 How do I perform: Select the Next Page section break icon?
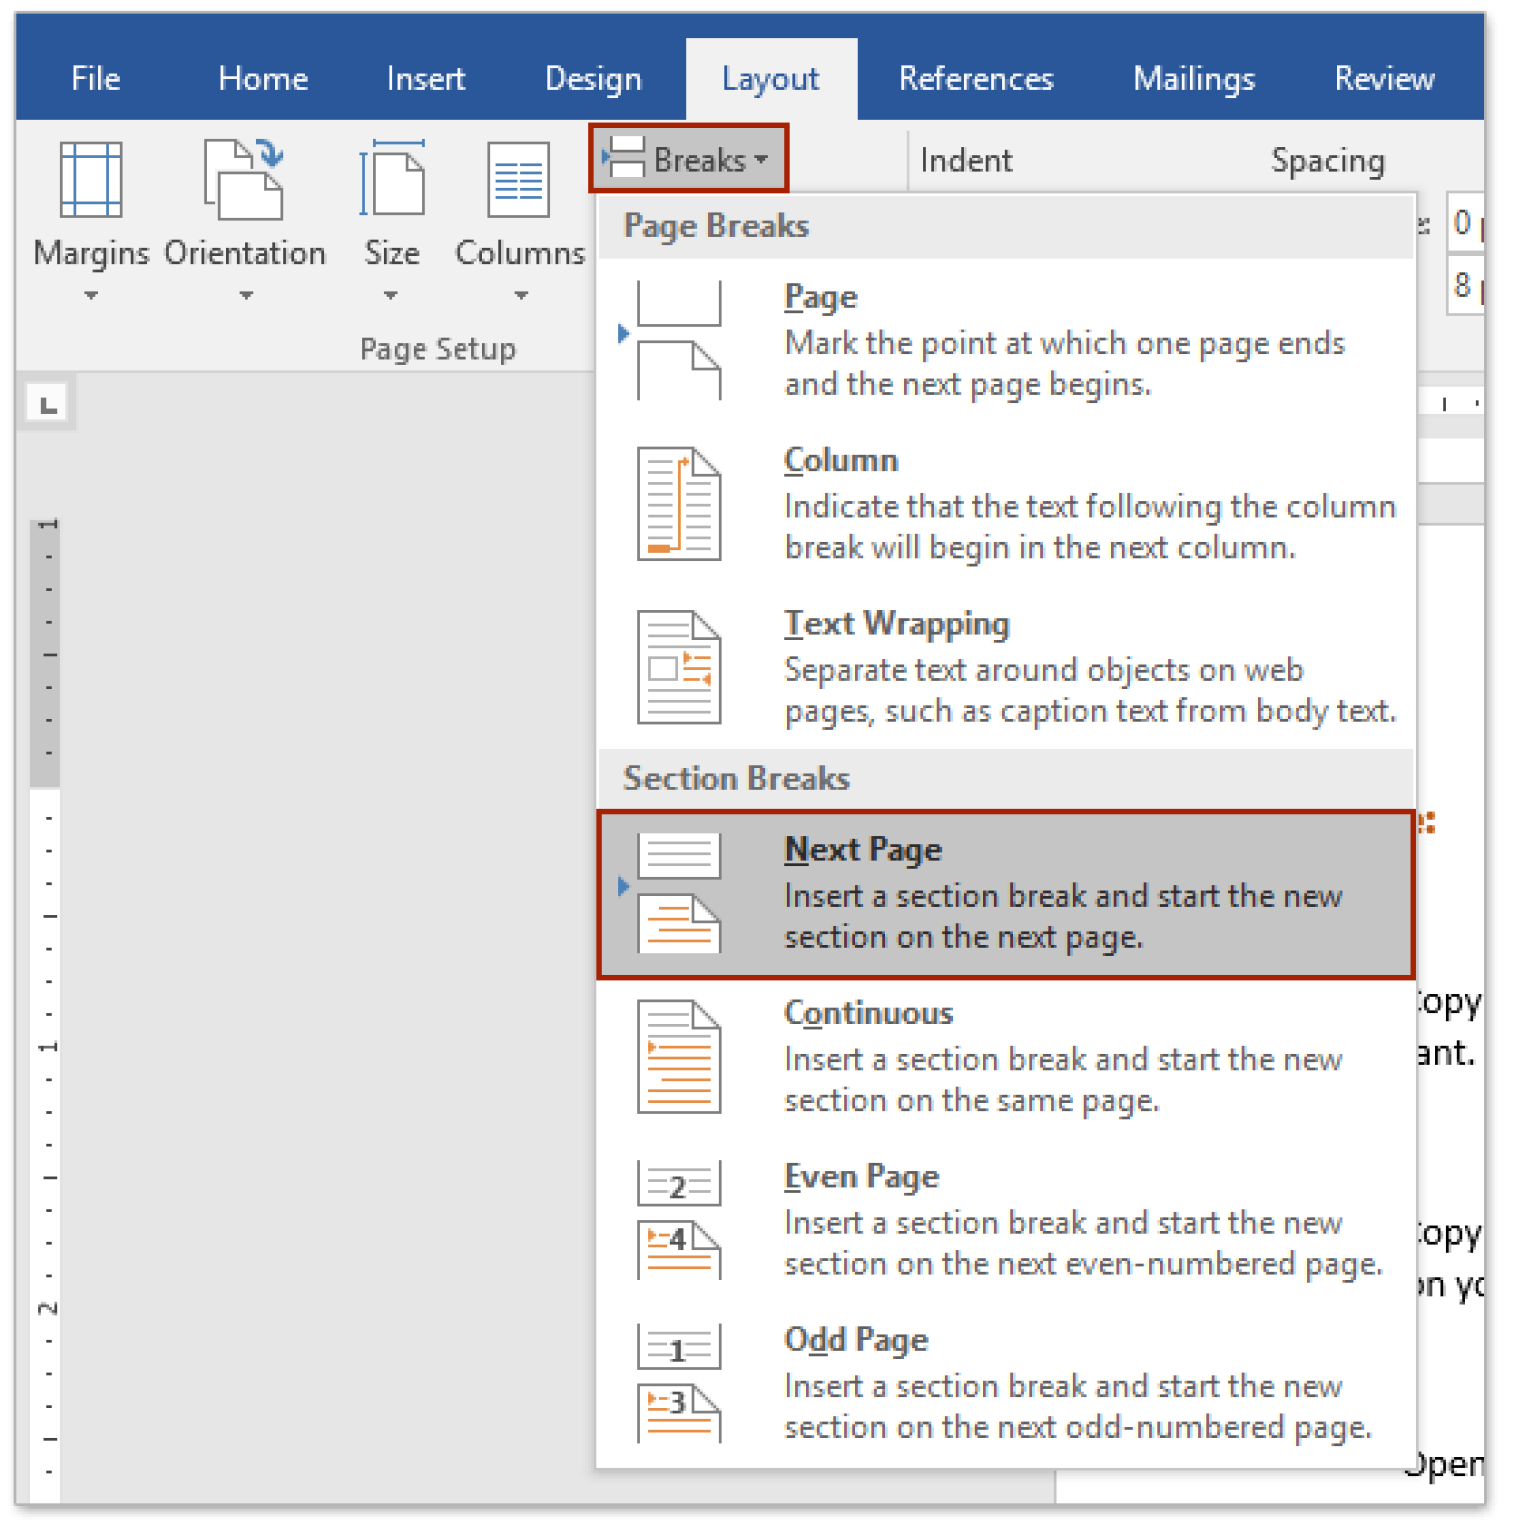pos(679,890)
